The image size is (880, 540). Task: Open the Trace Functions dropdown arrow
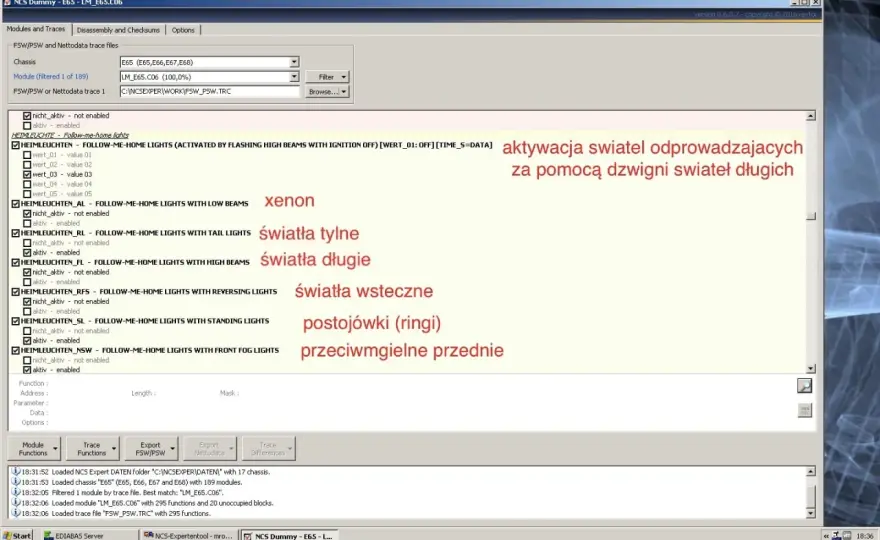click(113, 449)
